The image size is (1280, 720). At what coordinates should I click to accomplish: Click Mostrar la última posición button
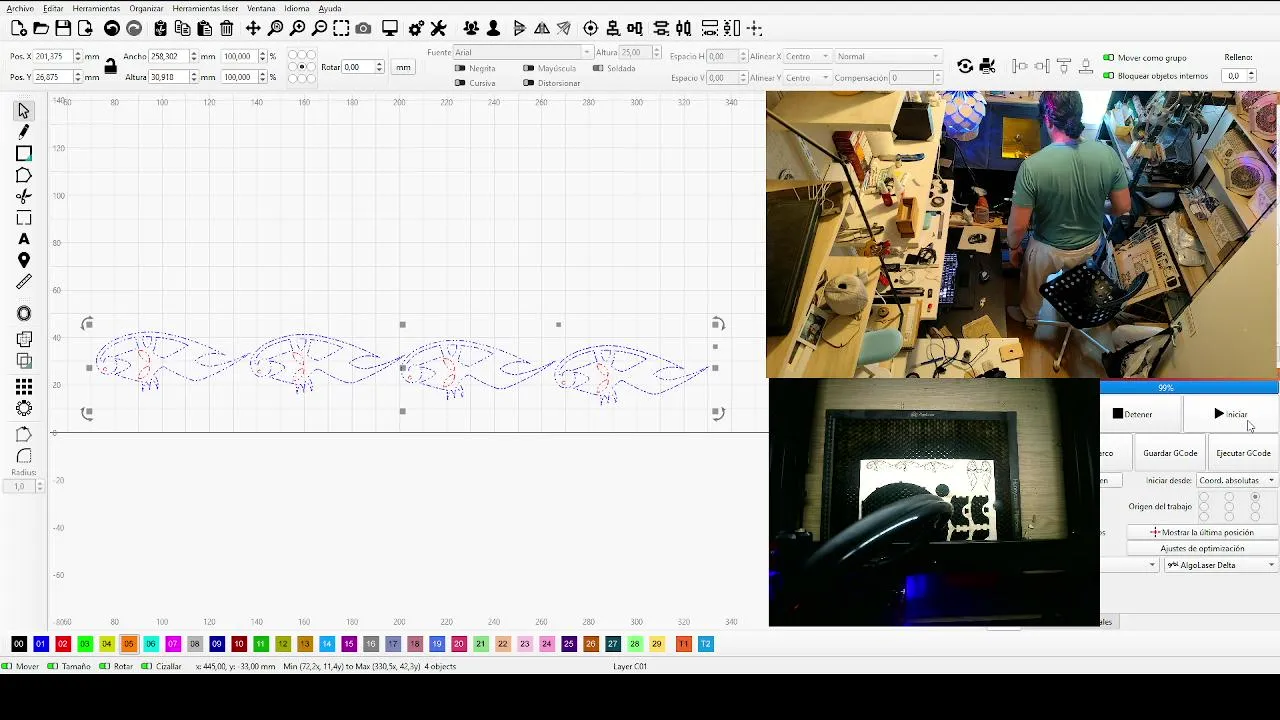click(x=1202, y=532)
